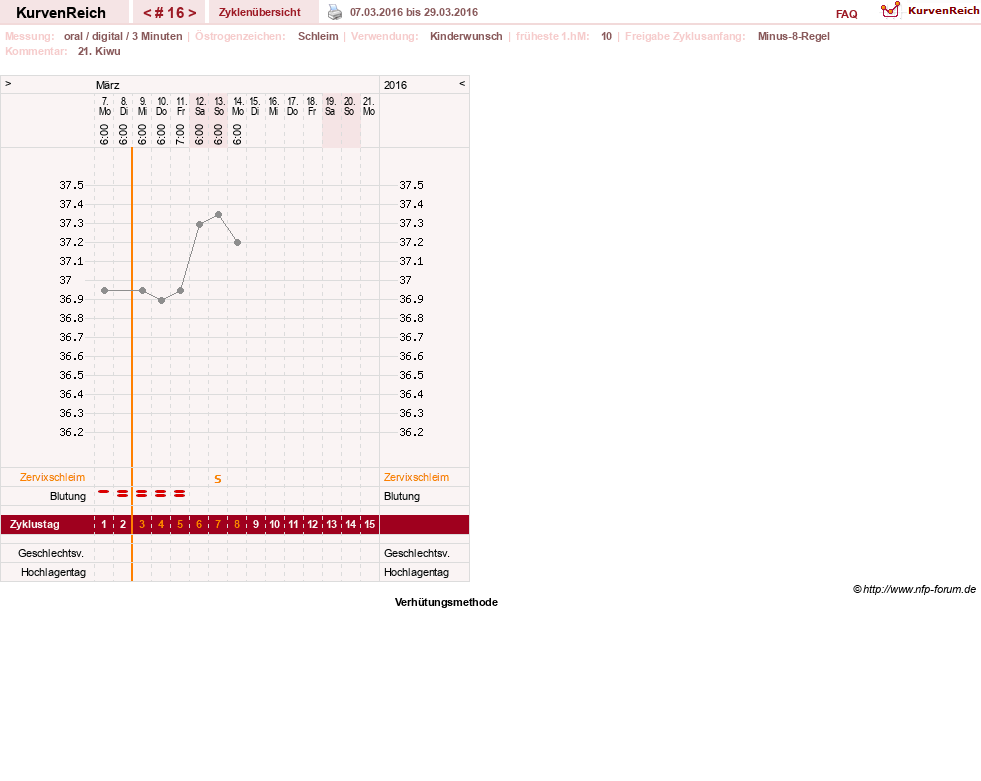
Task: Click the '<' arrow next to 2016
Action: coord(462,84)
